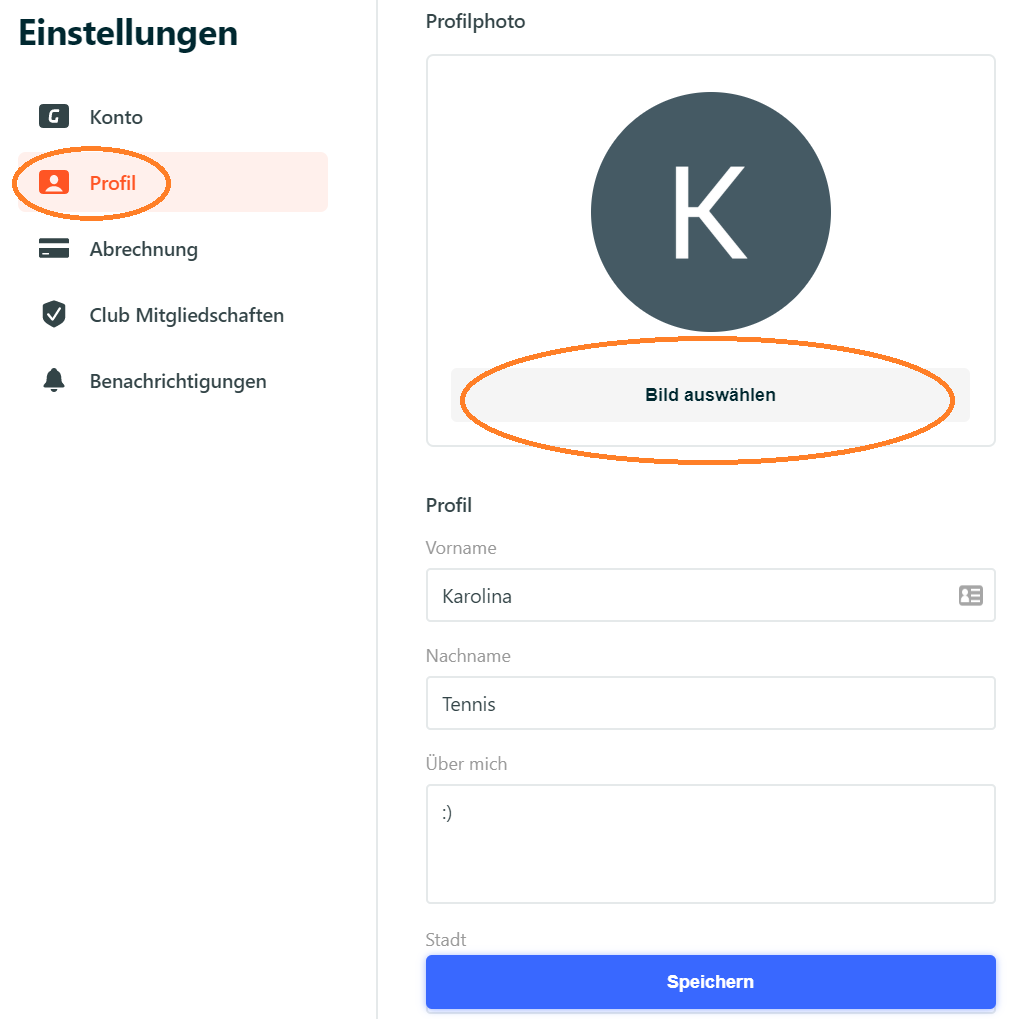Select the Abrechnung credit card icon
Screen dimensions: 1019x1019
click(x=54, y=248)
